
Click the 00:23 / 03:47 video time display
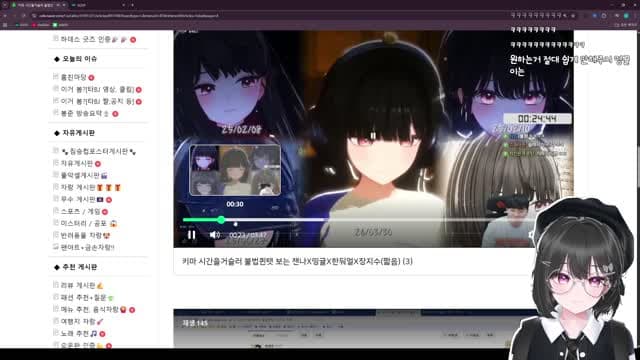coord(247,235)
